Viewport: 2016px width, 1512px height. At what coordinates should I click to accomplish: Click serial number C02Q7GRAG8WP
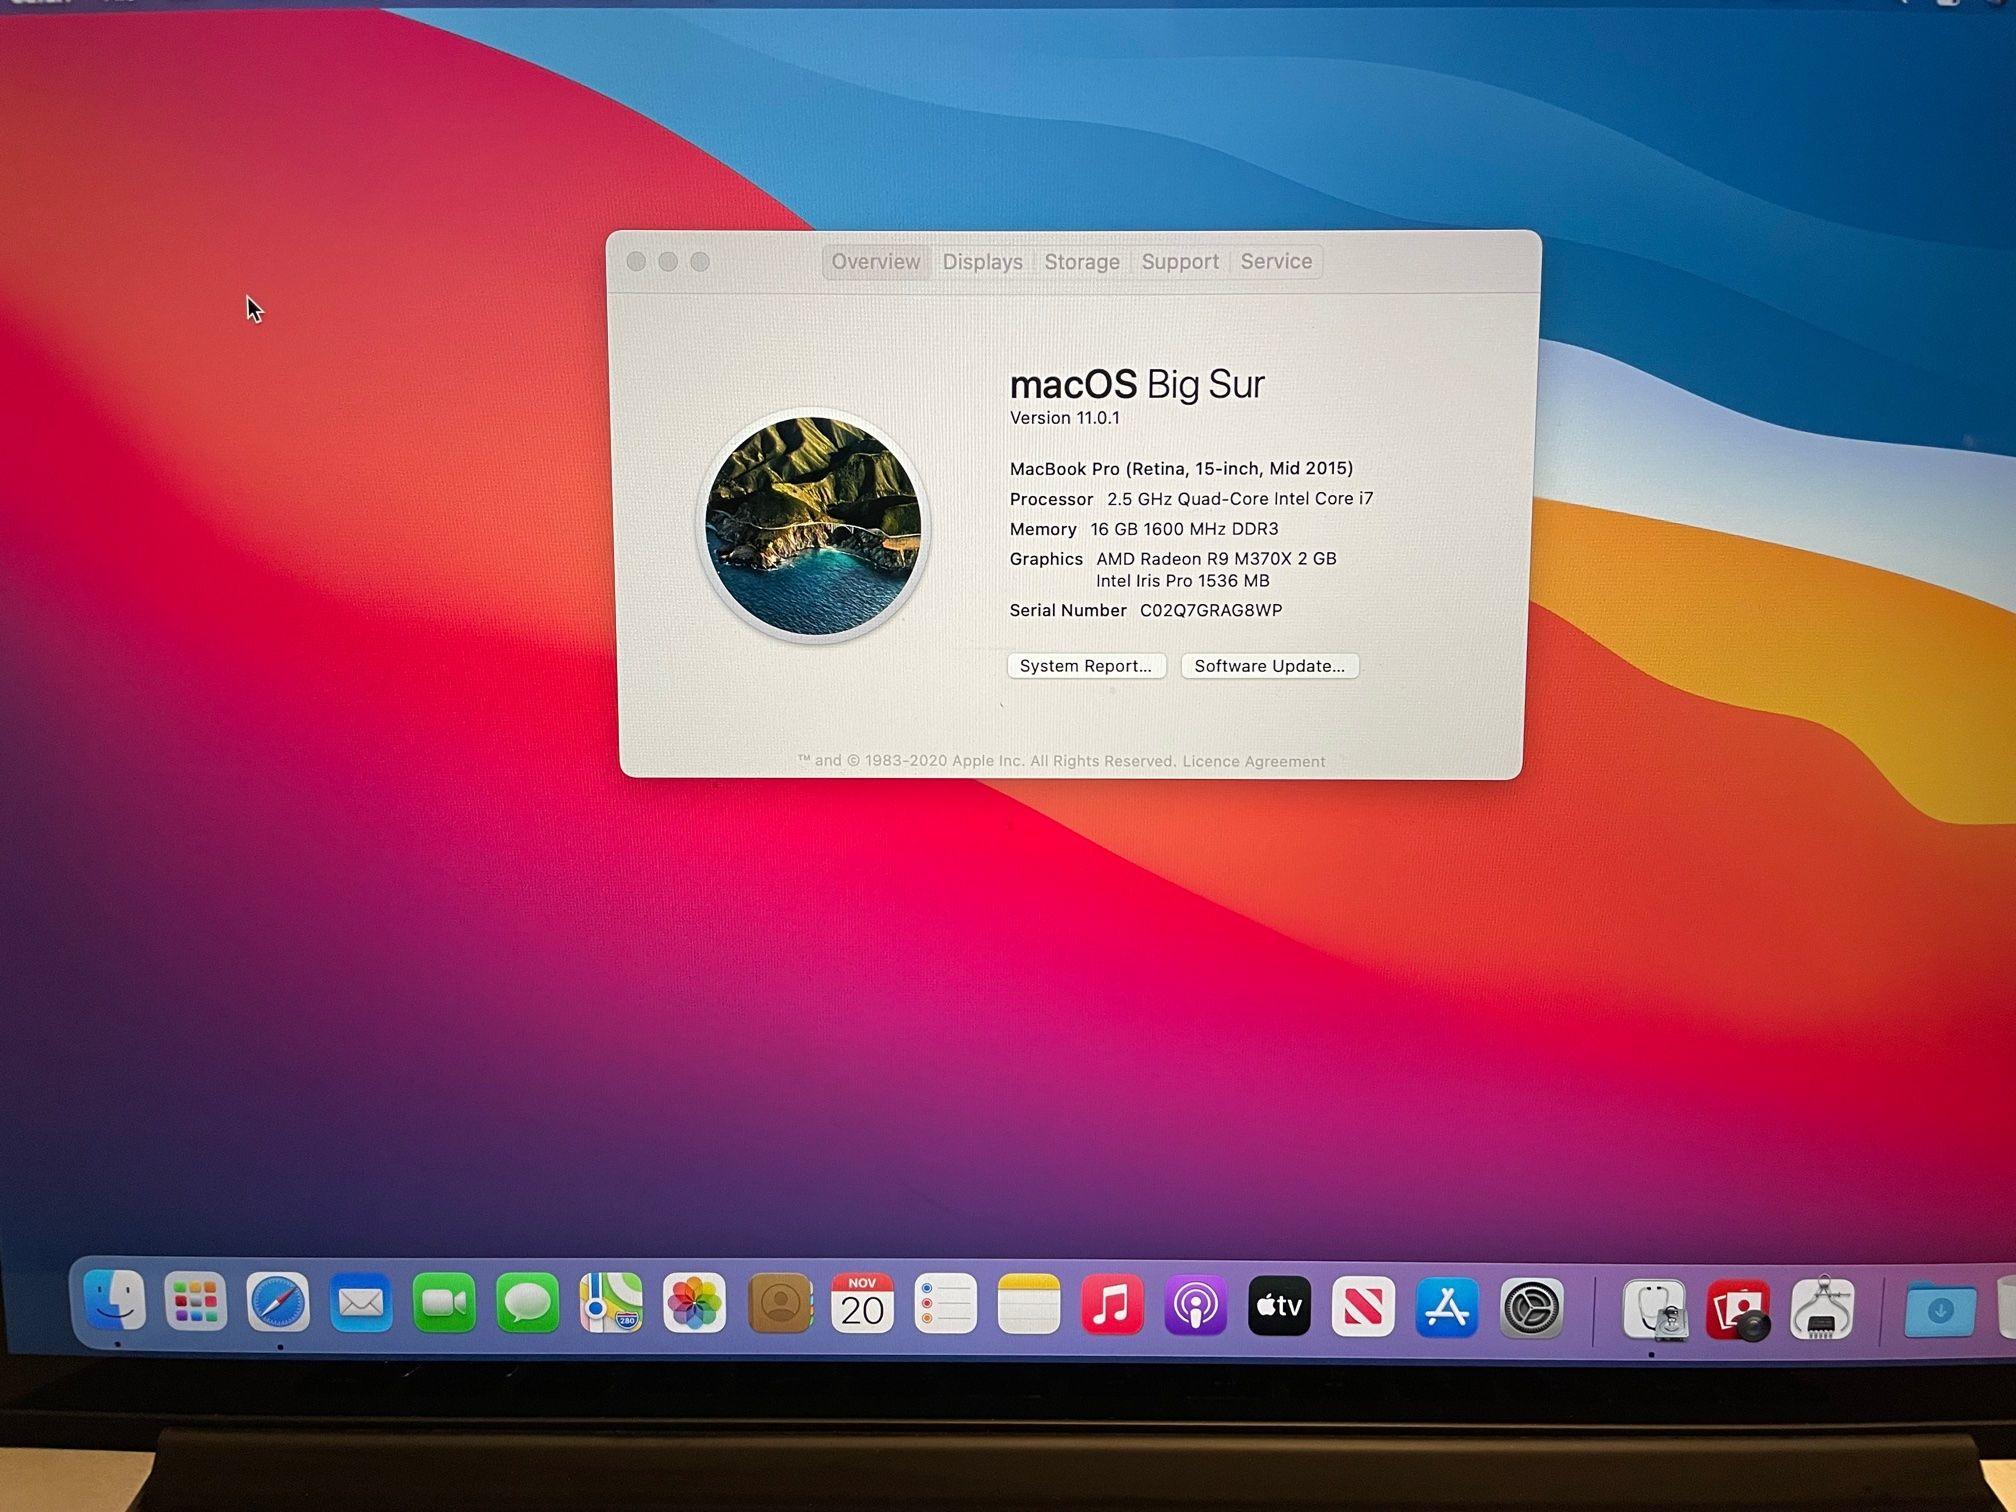point(1211,610)
